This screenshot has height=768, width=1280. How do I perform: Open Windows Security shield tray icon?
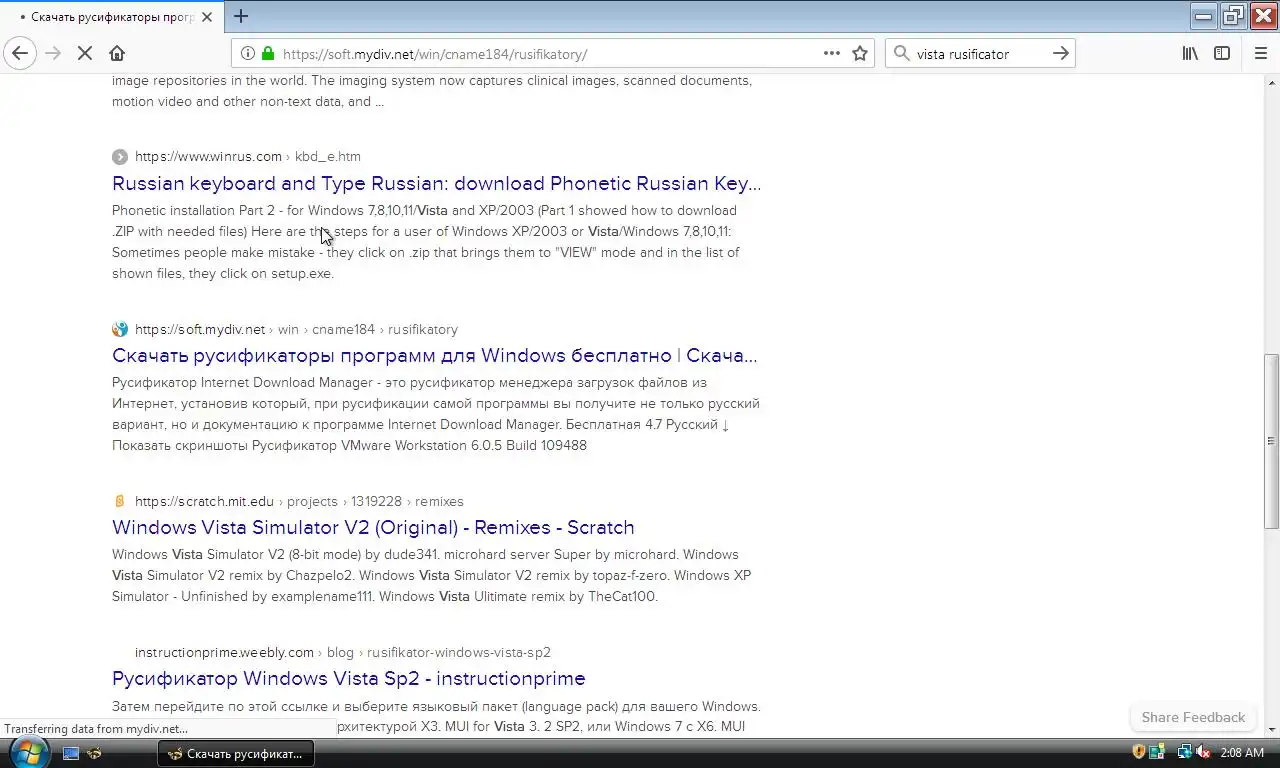[1138, 752]
